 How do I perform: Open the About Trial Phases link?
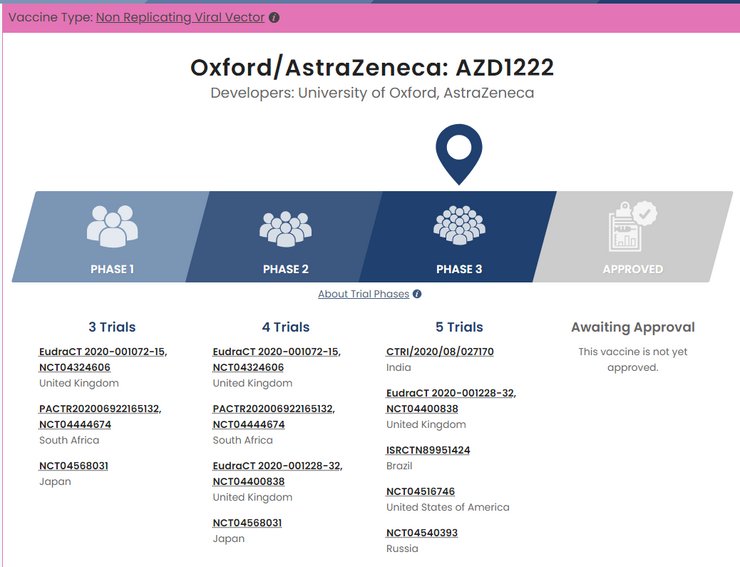click(363, 294)
